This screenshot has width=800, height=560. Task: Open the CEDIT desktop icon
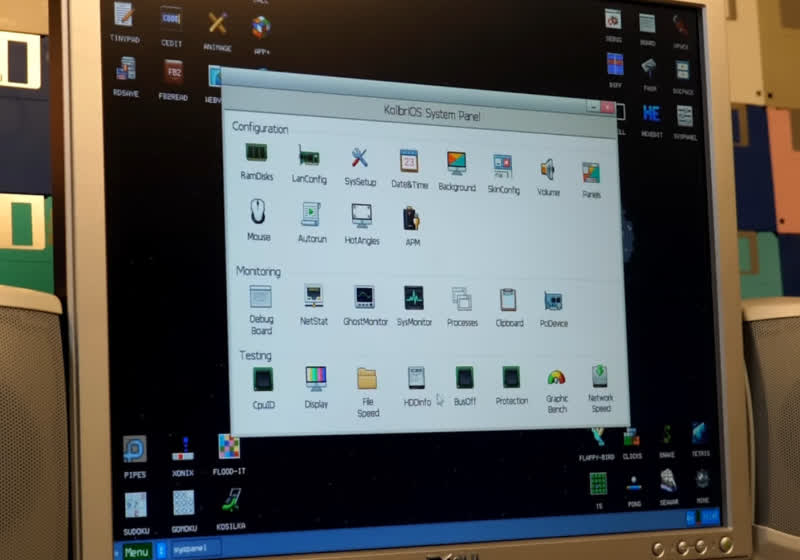(171, 27)
